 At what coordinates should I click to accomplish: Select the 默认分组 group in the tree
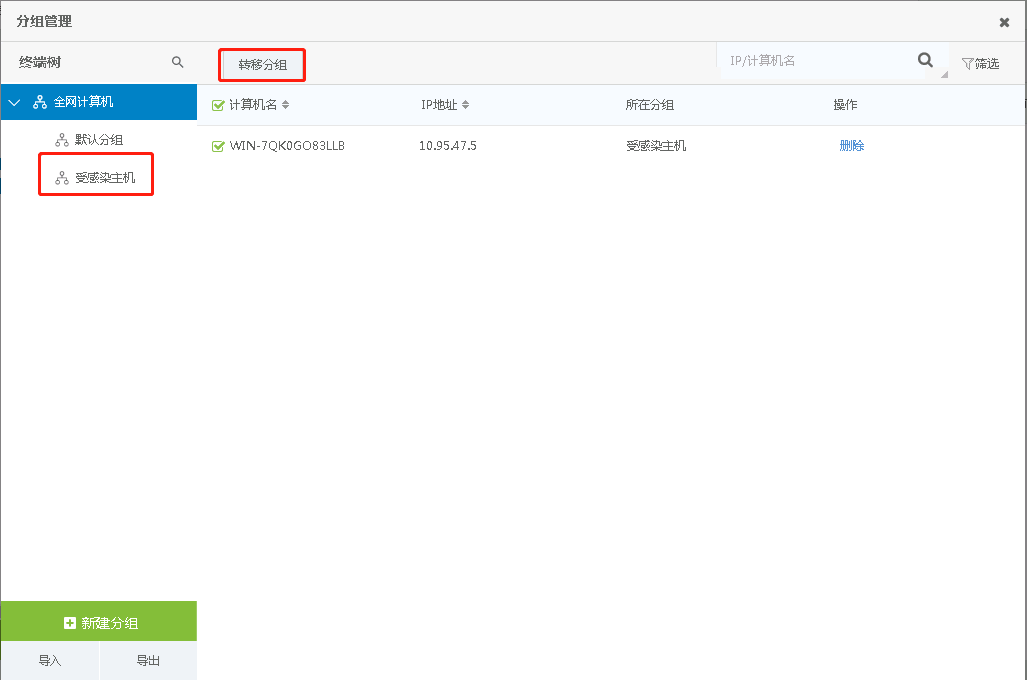(x=99, y=140)
